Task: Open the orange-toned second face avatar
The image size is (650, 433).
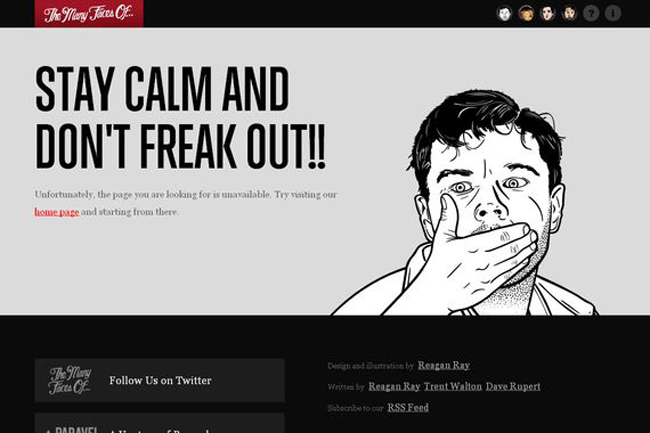Action: [526, 13]
